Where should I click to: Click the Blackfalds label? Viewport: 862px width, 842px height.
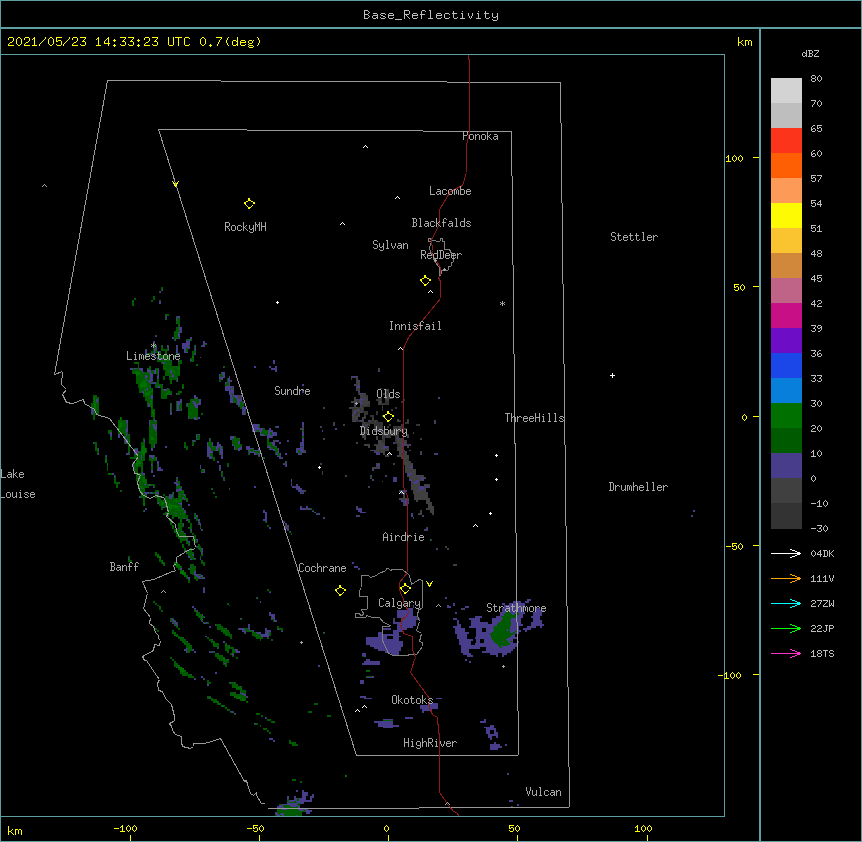tap(441, 223)
